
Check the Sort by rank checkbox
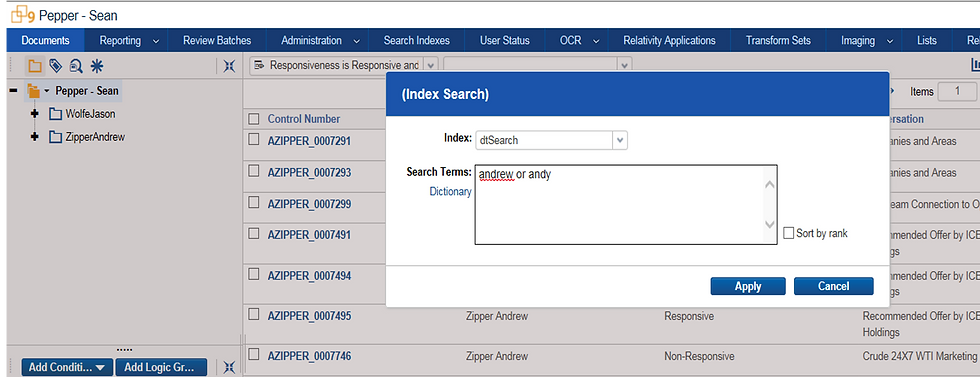pyautogui.click(x=789, y=233)
